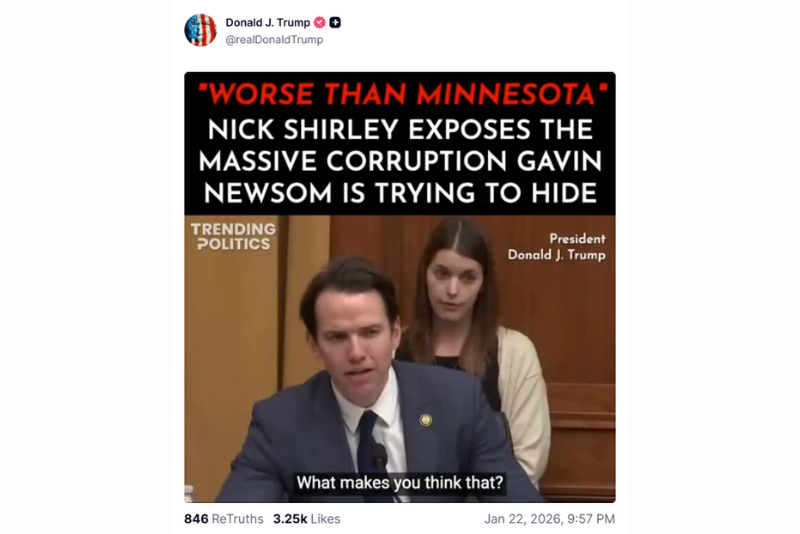Click the red "WORSE THAN MINNESOTA" headline

point(401,94)
